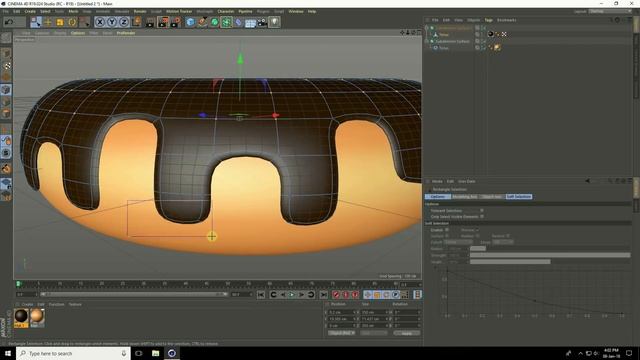640x360 pixels.
Task: Toggle the Tolerant Selection checkbox
Action: point(482,211)
